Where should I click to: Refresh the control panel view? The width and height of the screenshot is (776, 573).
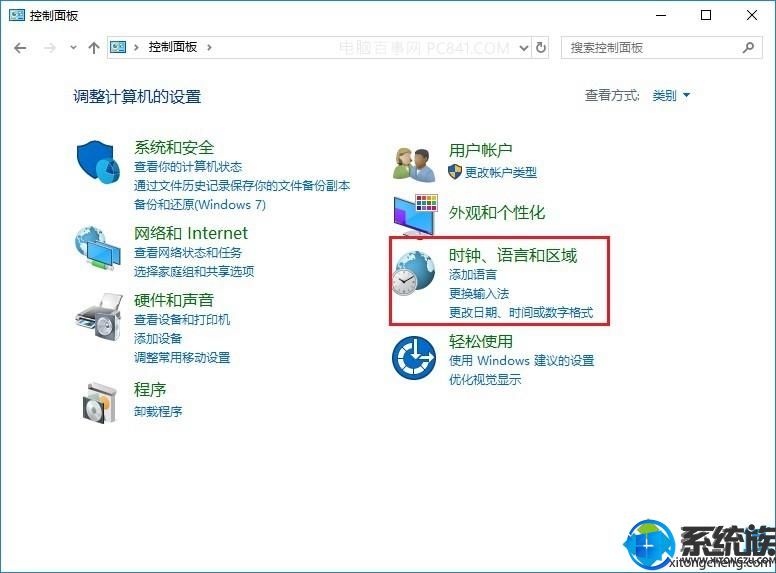(x=541, y=48)
